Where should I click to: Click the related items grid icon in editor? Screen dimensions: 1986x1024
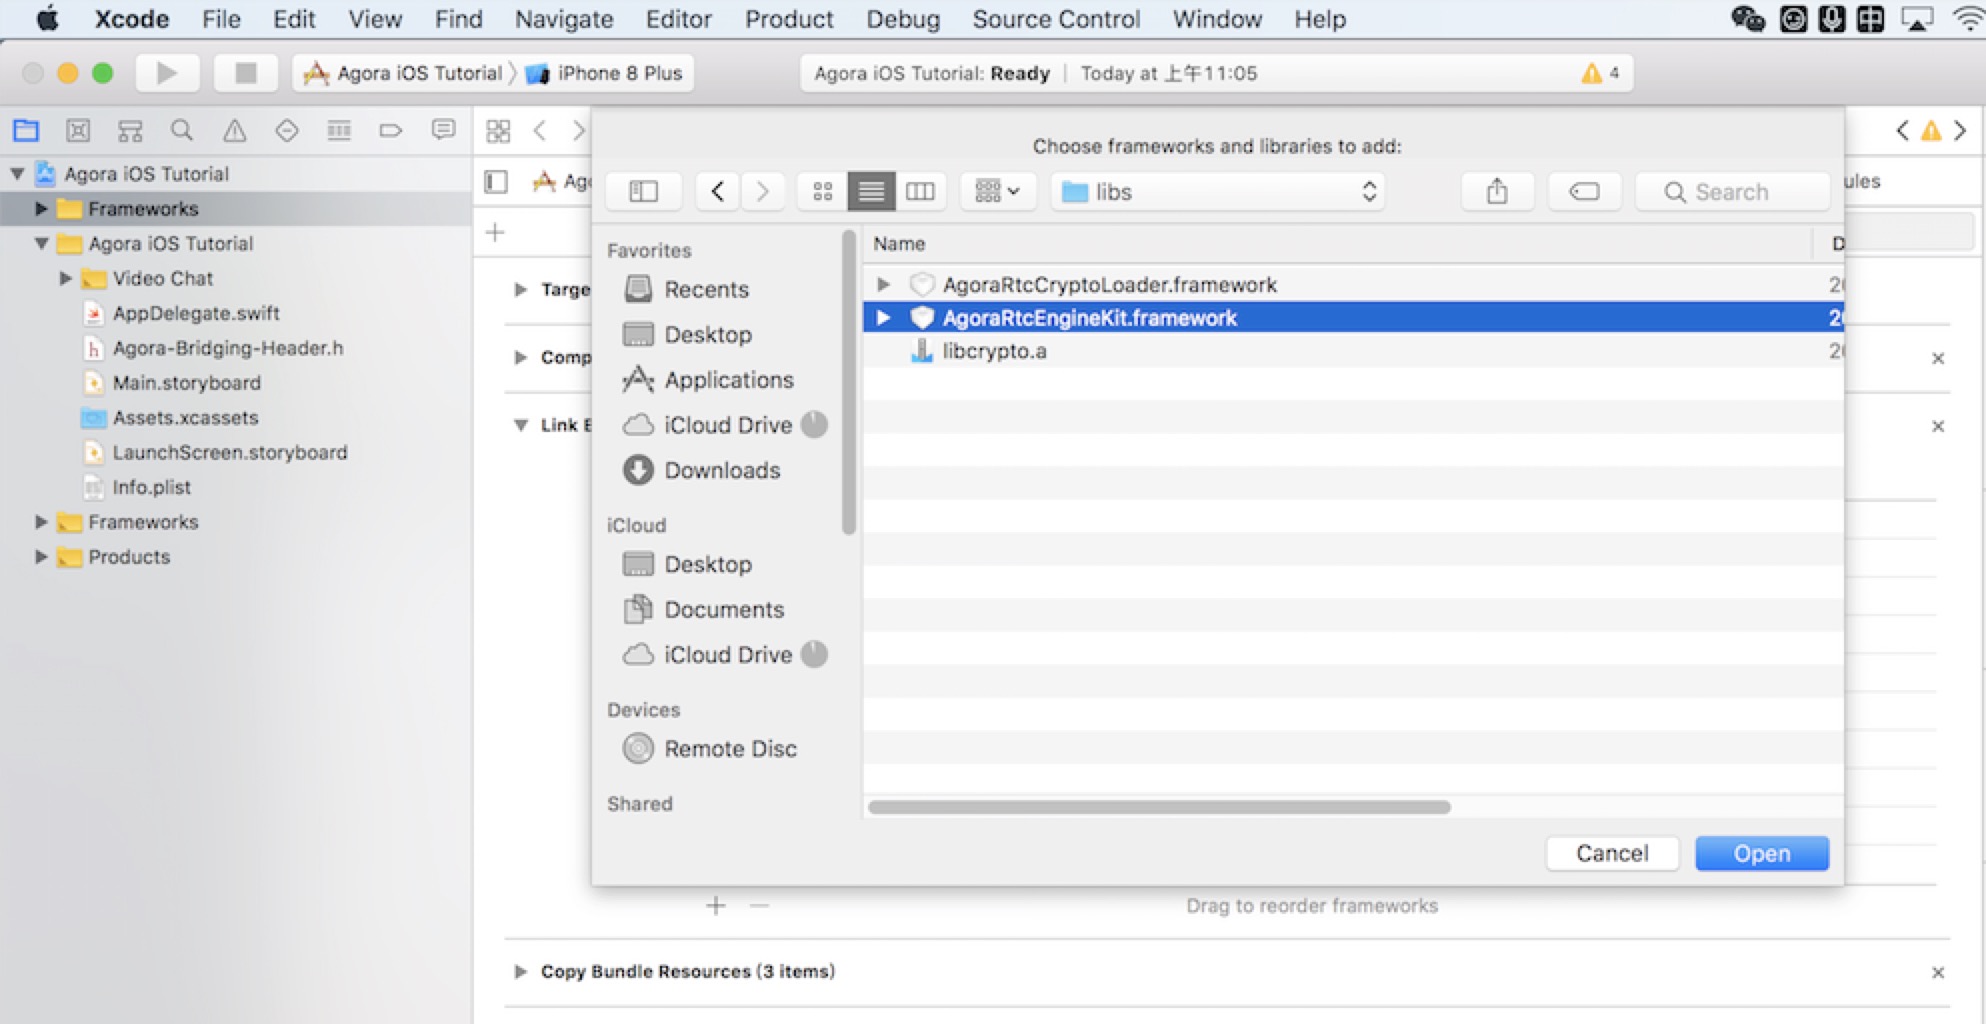(498, 131)
